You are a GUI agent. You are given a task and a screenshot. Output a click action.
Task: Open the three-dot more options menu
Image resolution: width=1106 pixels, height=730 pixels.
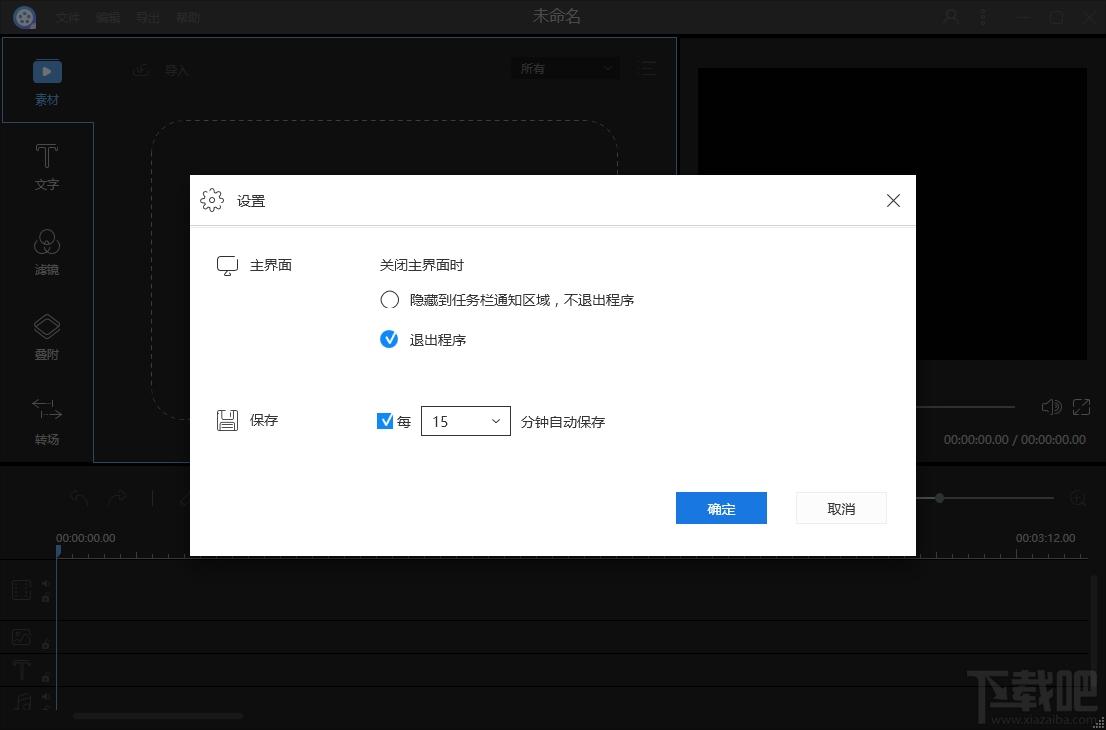pyautogui.click(x=983, y=17)
